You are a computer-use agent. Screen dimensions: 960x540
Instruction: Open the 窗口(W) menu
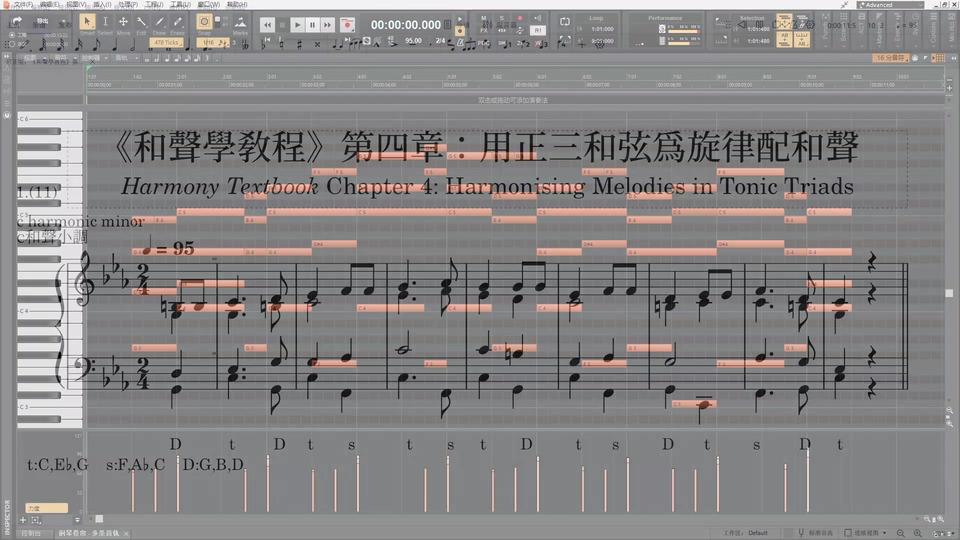(209, 4)
